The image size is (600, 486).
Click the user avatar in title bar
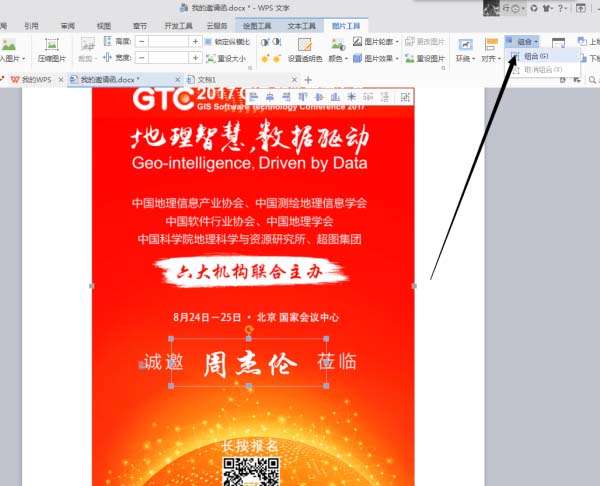point(491,8)
